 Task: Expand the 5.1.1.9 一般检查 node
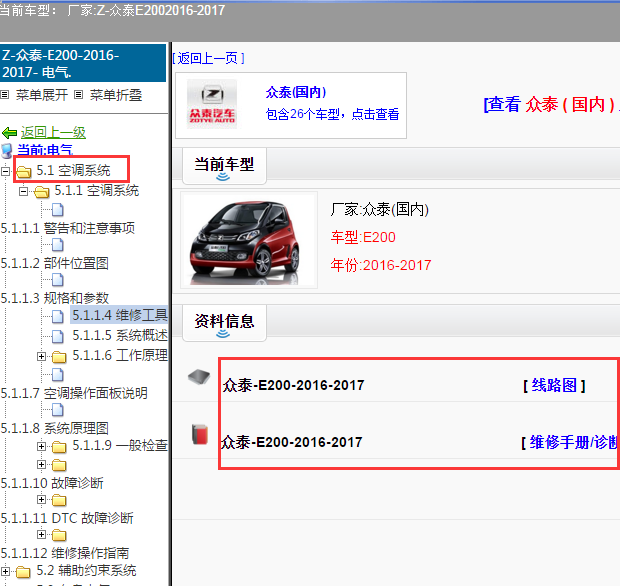pos(41,446)
